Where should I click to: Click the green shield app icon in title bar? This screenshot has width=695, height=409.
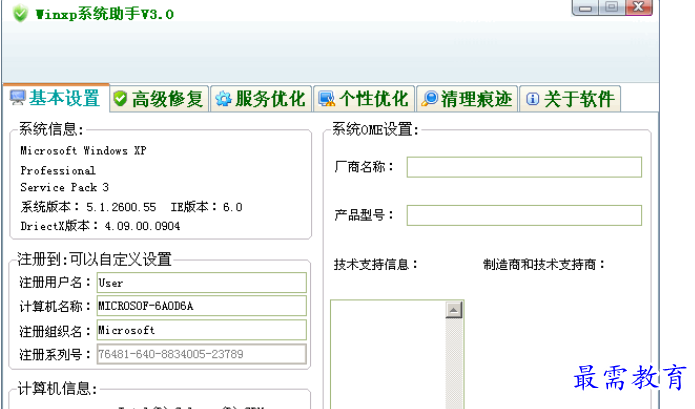pos(20,14)
